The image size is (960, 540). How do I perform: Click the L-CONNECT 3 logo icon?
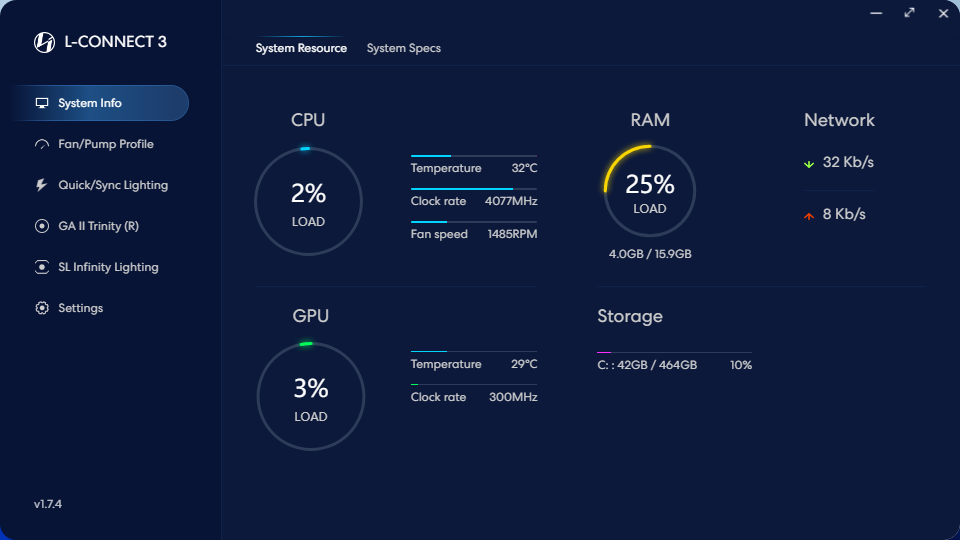(x=44, y=42)
